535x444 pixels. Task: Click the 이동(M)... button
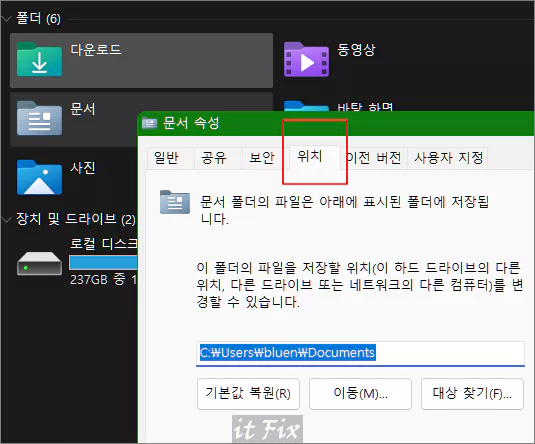360,394
